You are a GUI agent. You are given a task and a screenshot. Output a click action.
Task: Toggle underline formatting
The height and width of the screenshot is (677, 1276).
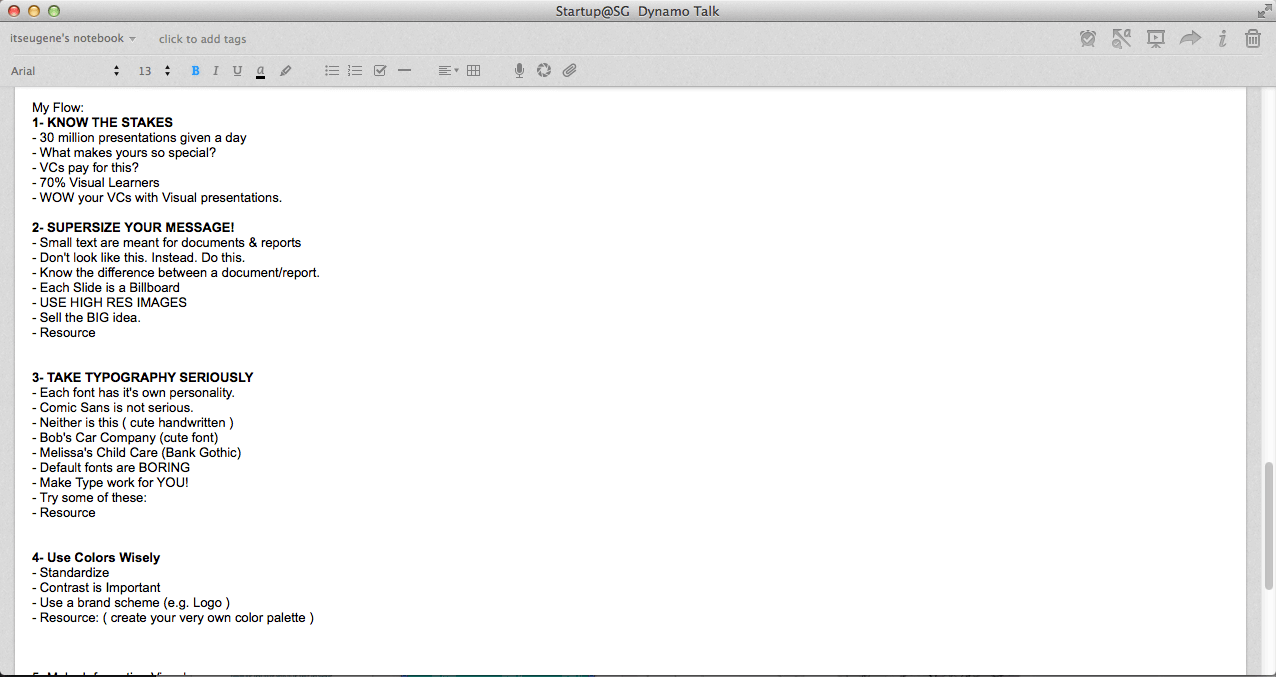[x=237, y=71]
